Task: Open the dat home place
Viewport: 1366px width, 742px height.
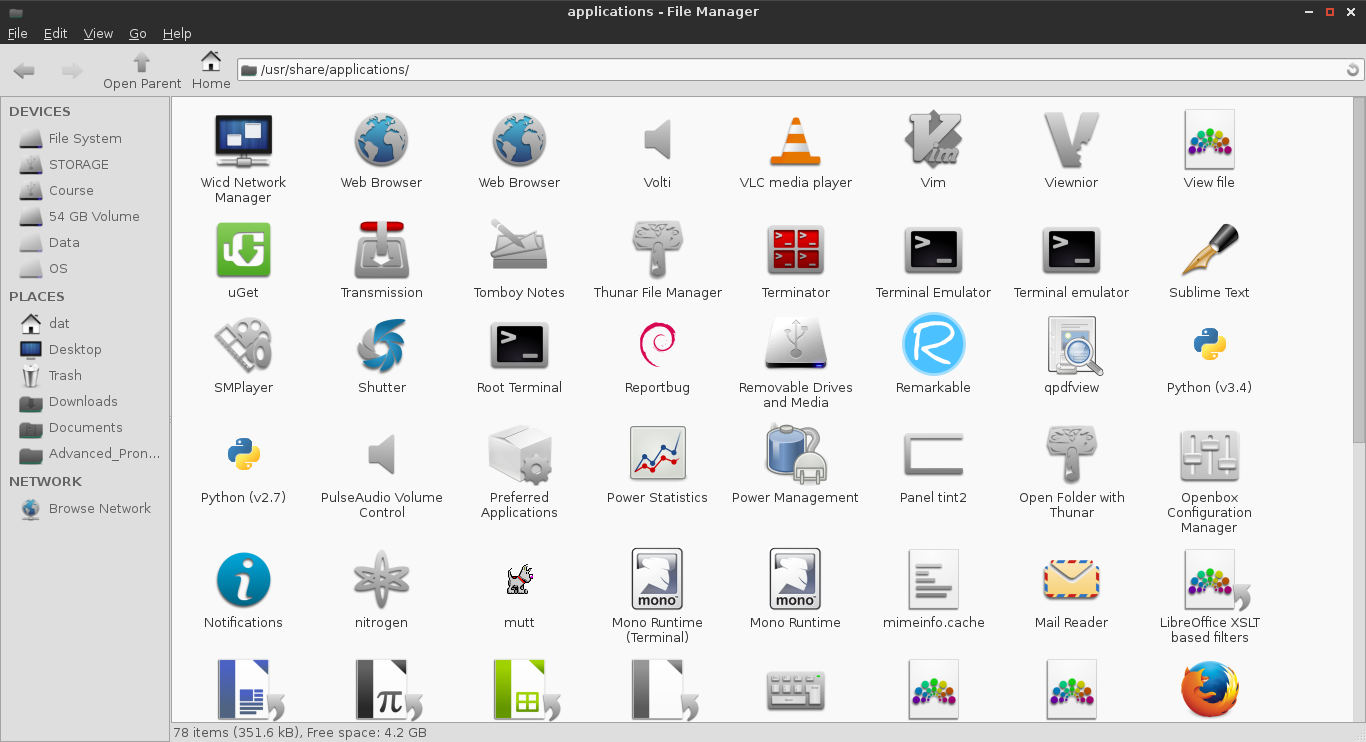Action: [85, 323]
